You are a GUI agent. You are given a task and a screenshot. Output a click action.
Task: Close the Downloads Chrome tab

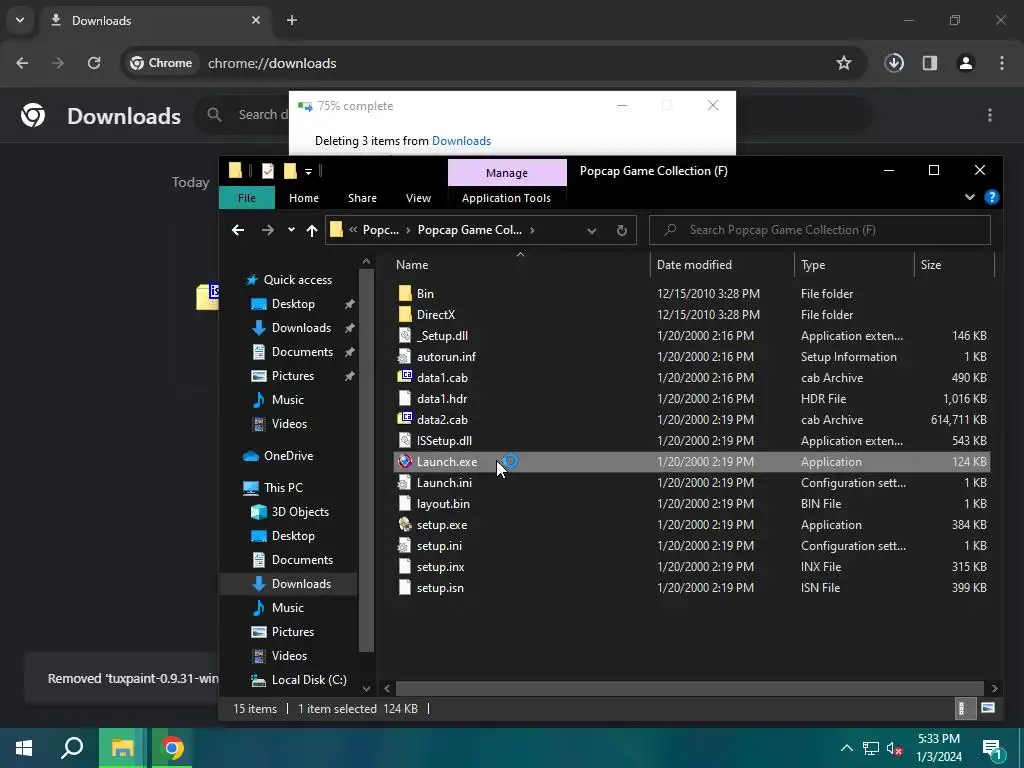(x=256, y=20)
